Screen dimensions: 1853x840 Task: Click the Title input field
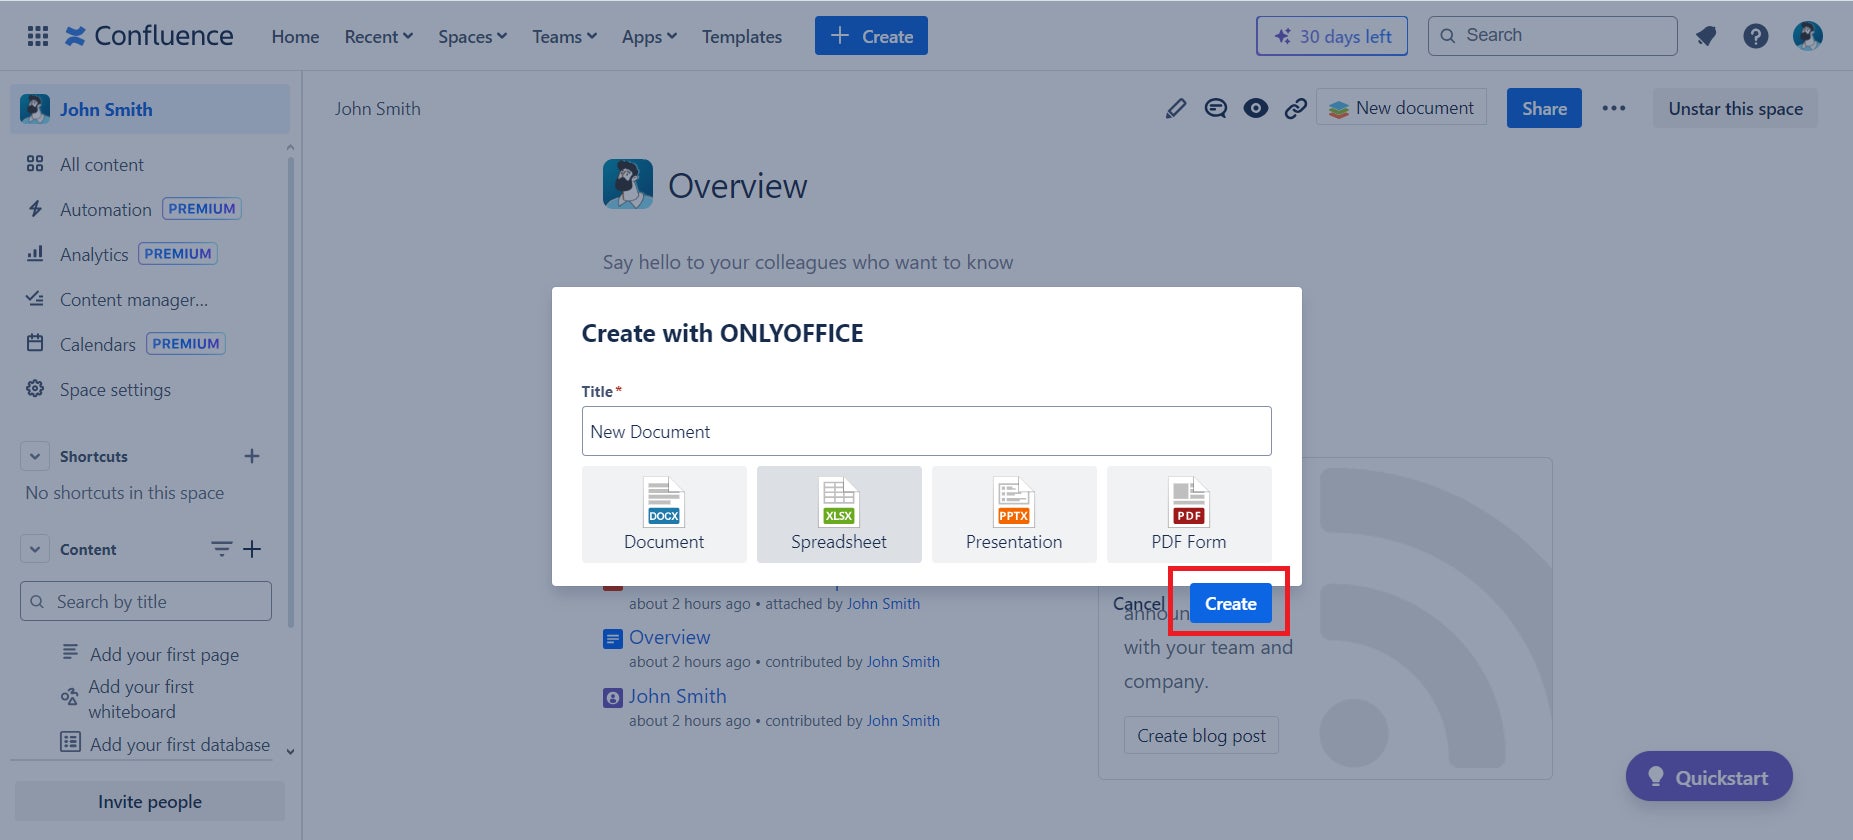927,431
